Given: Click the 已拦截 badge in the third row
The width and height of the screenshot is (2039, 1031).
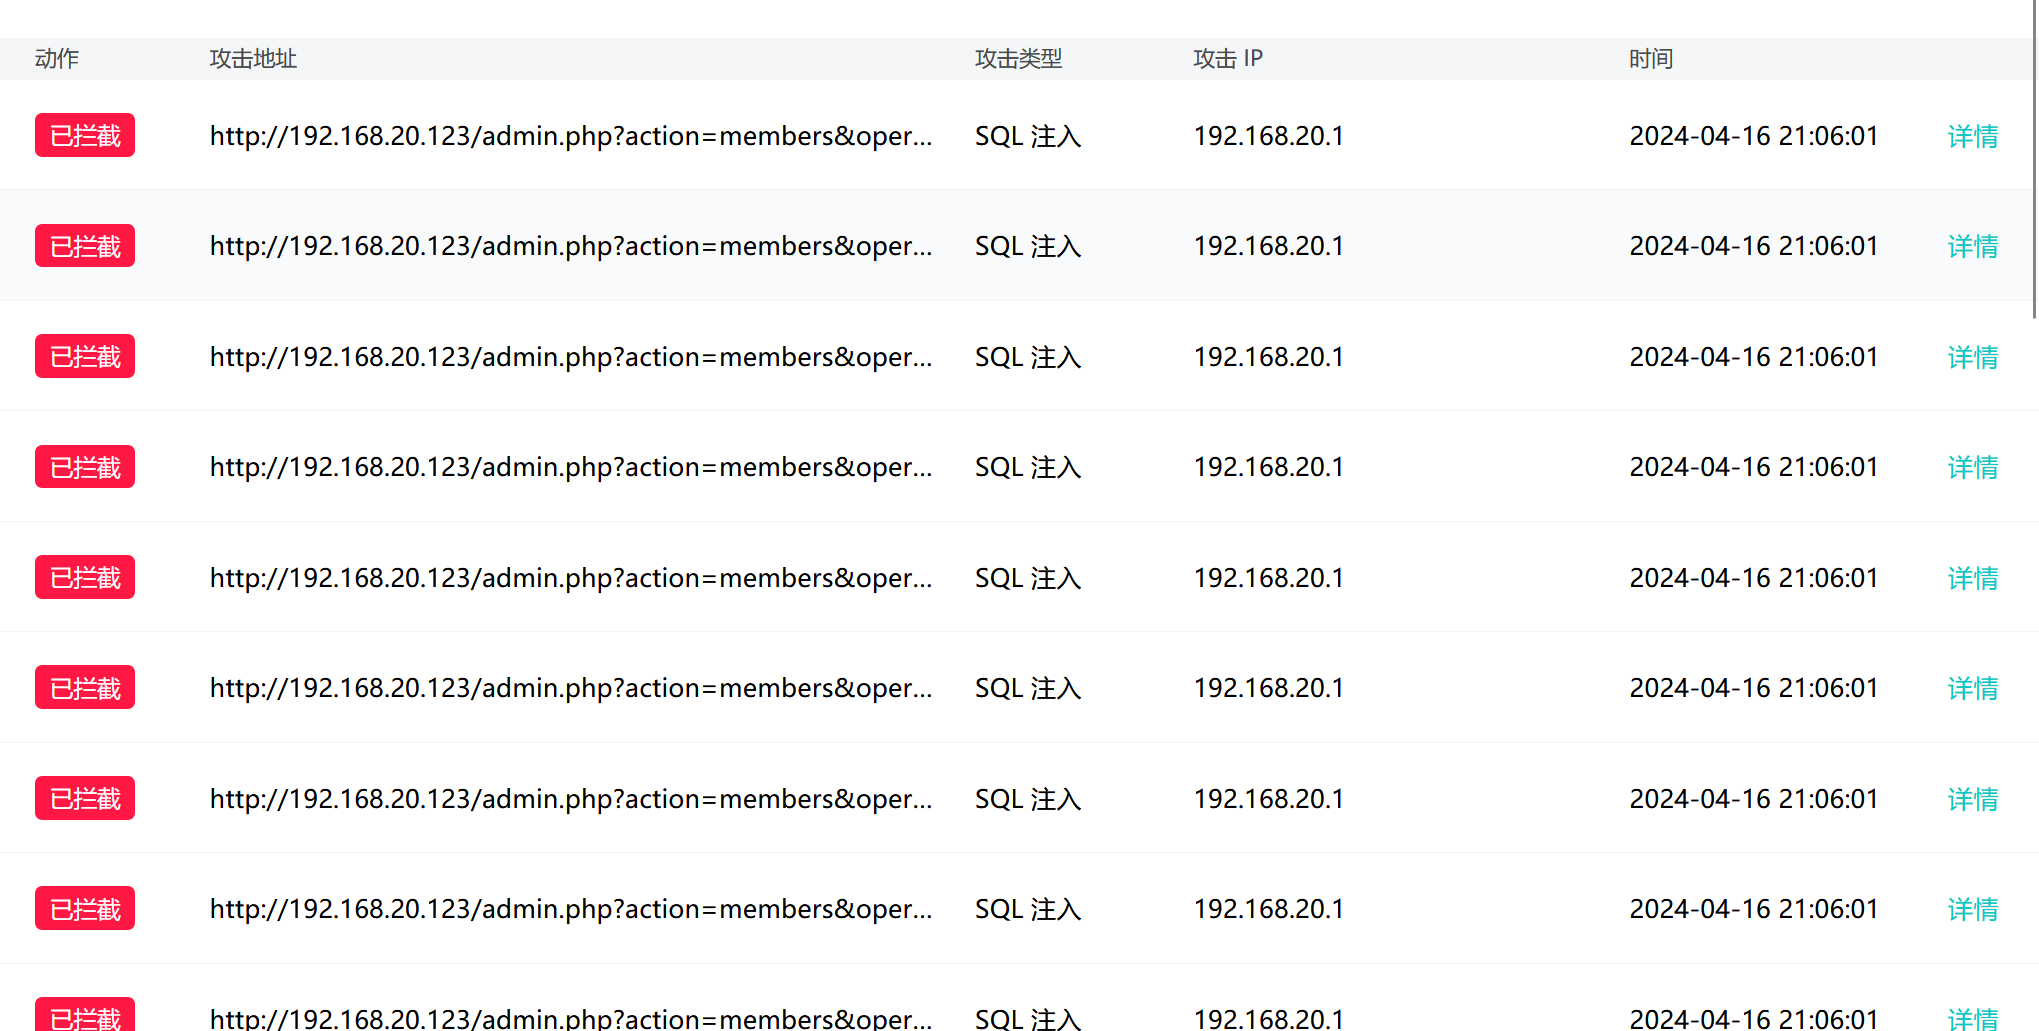Looking at the screenshot, I should [x=85, y=357].
